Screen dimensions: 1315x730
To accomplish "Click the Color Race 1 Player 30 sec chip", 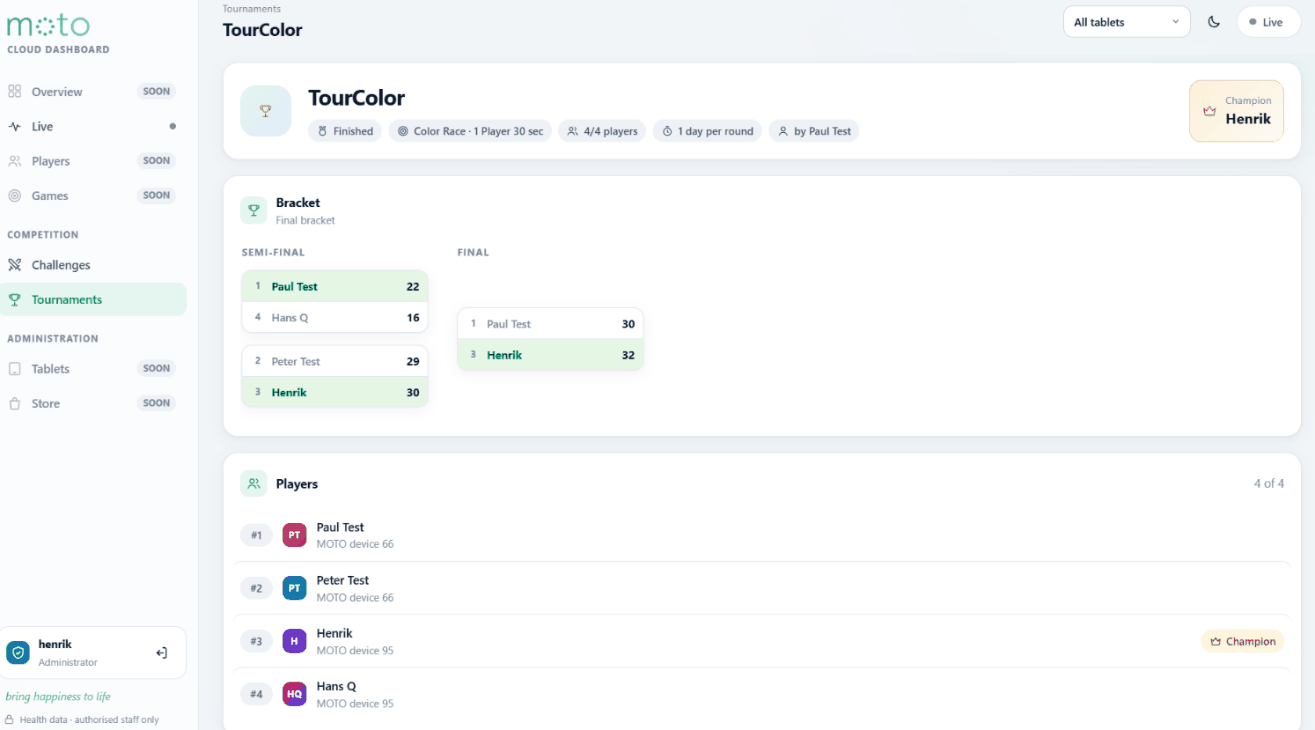I will pyautogui.click(x=470, y=131).
